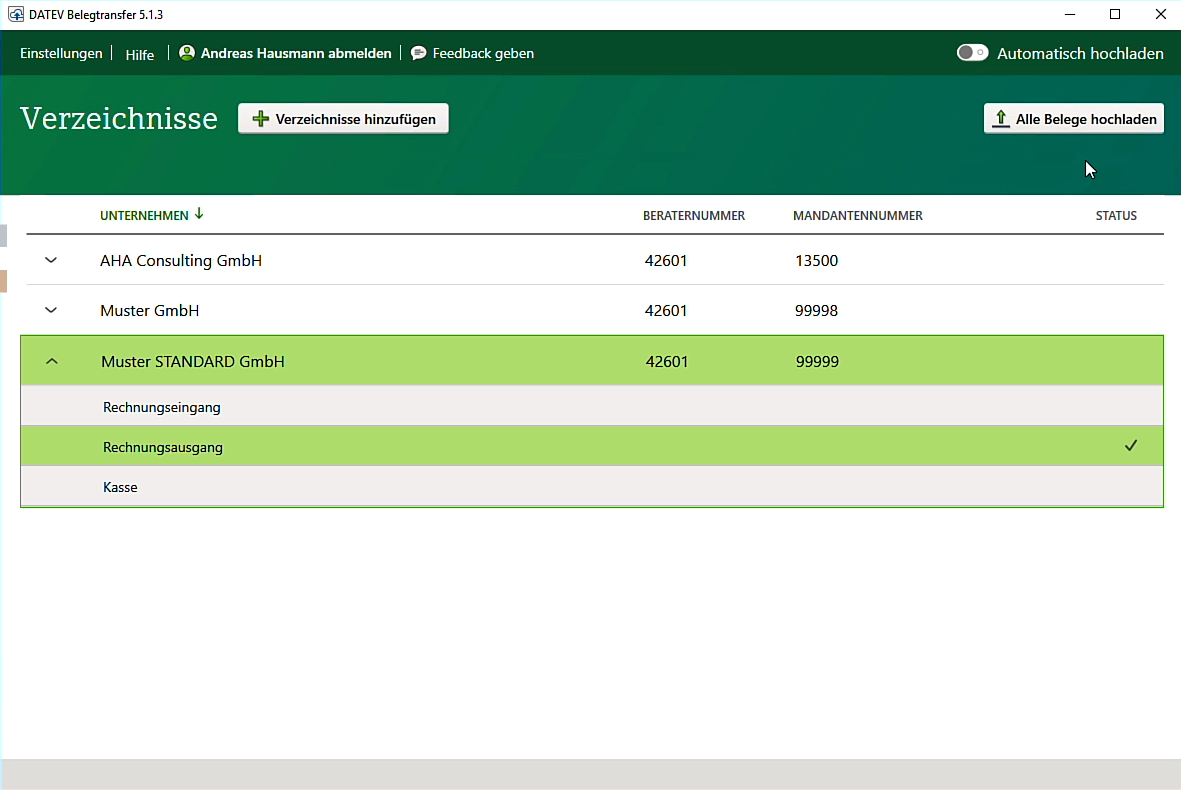1181x790 pixels.
Task: Expand the AHA Consulting GmbH row
Action: click(x=50, y=261)
